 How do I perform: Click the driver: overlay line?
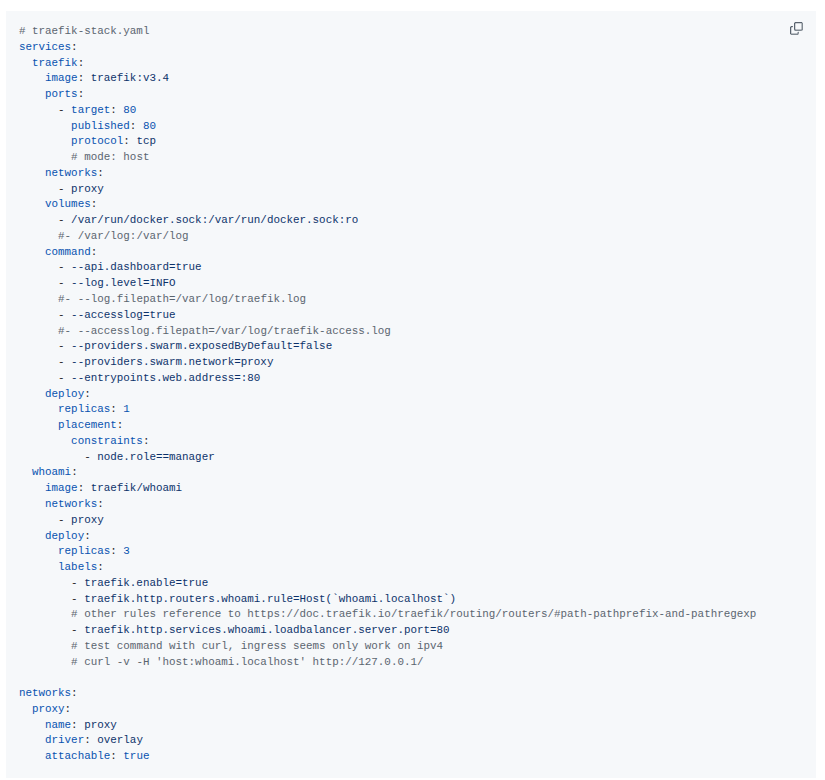[x=94, y=740]
